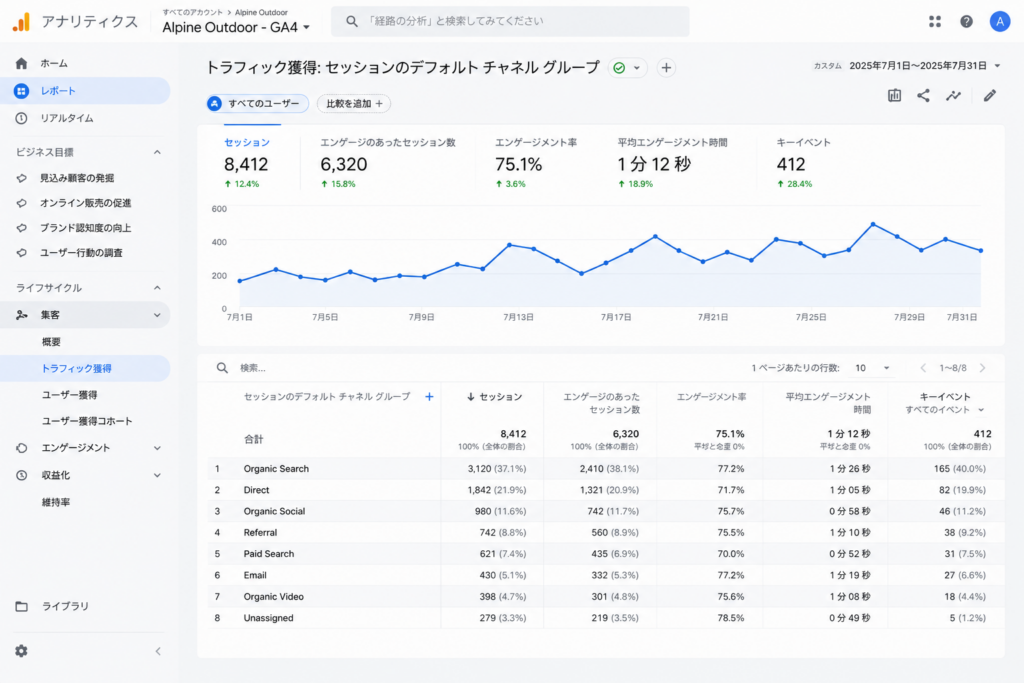Click into the top search bar
Image resolution: width=1024 pixels, height=683 pixels.
coord(510,22)
